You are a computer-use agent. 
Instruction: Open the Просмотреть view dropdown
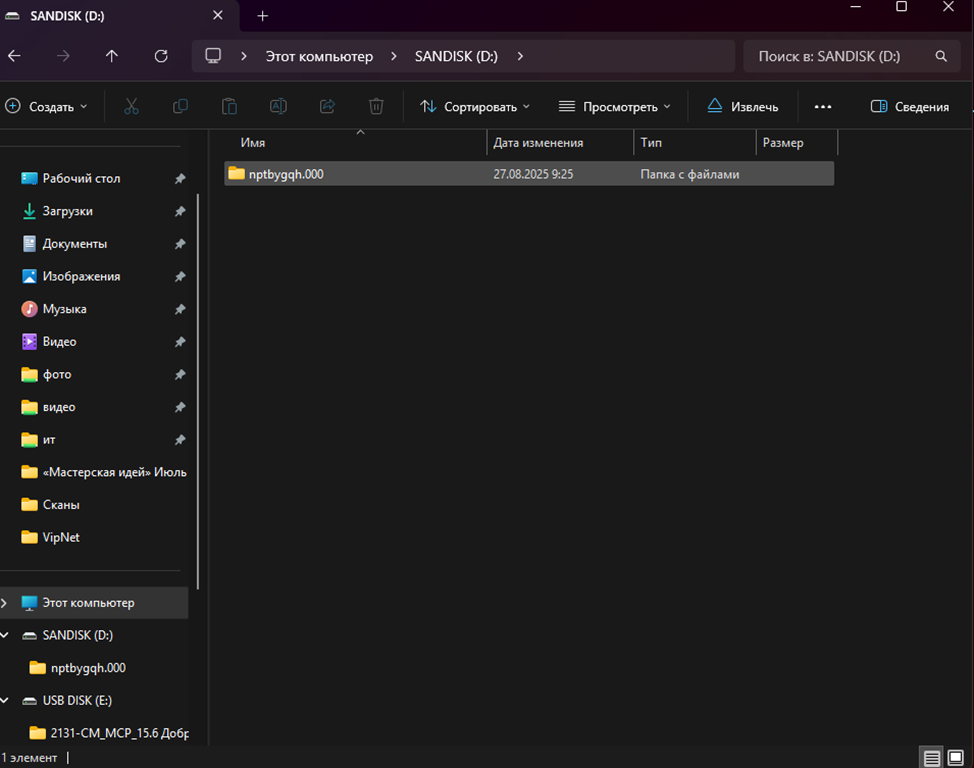tap(614, 106)
